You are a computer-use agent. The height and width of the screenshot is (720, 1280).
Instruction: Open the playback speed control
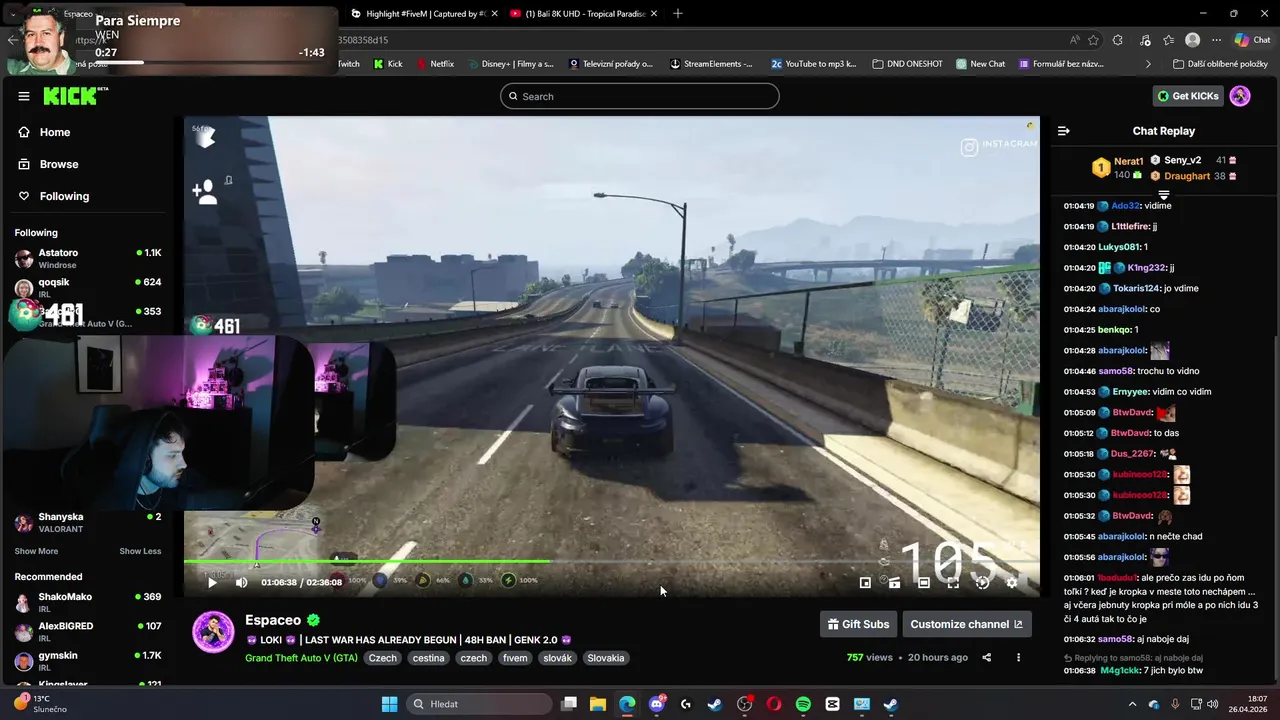[x=982, y=582]
